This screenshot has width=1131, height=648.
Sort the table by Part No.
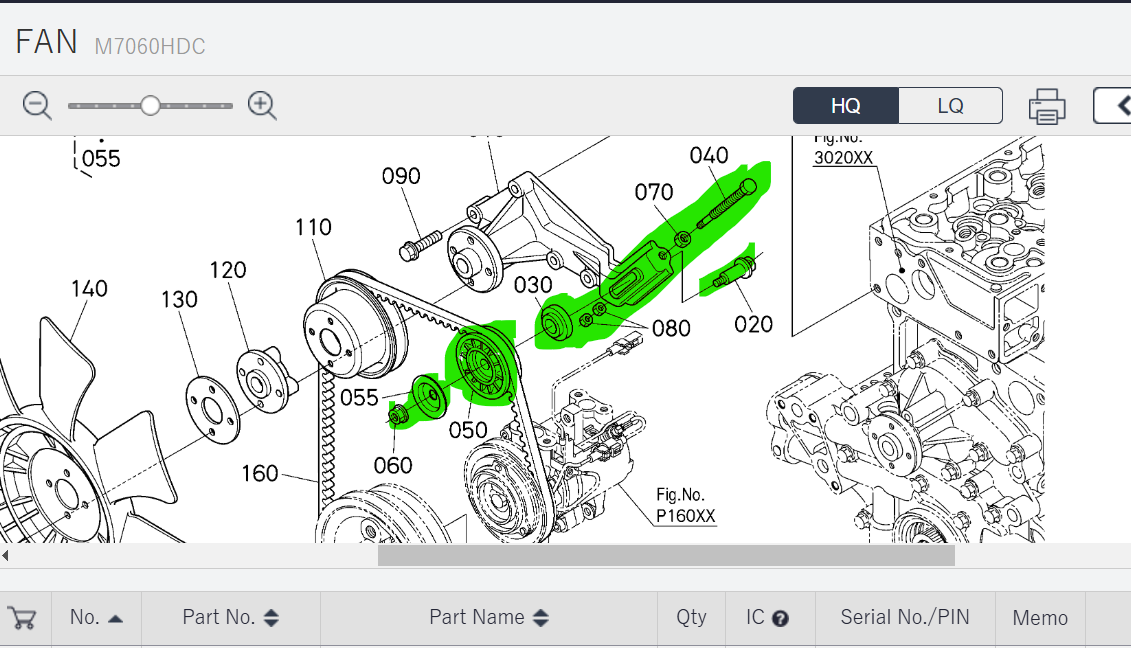[230, 618]
